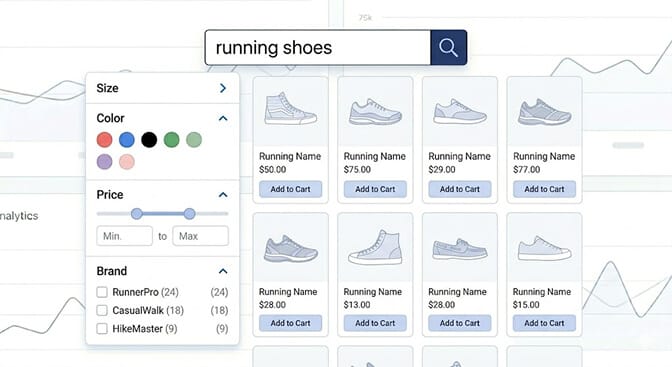This screenshot has height=367, width=672.
Task: Collapse the Color filter section
Action: [x=223, y=118]
